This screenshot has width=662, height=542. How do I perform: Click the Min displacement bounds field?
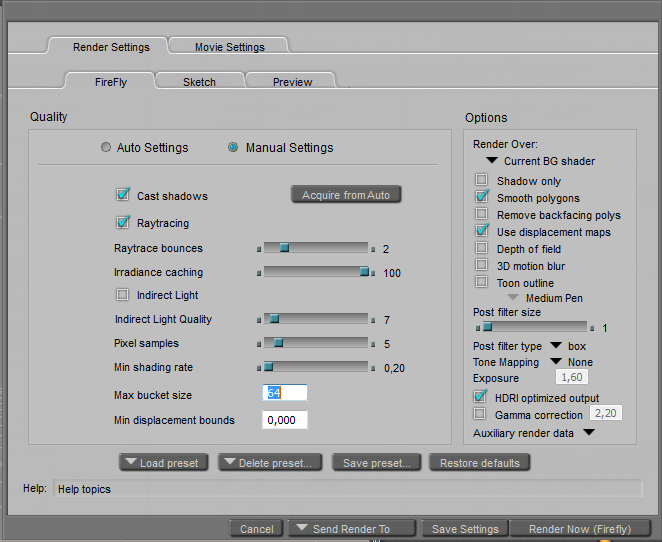click(285, 420)
